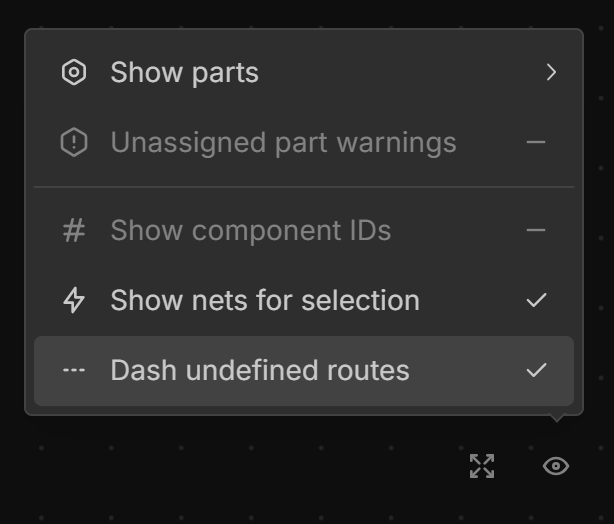Click the dashed line icon for undefined routes
The height and width of the screenshot is (524, 614).
tap(74, 370)
